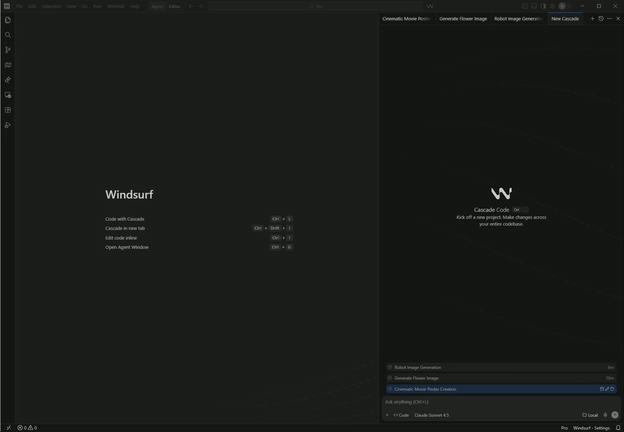The height and width of the screenshot is (432, 624).
Task: Open the Code mode selector dropdown
Action: coord(401,415)
